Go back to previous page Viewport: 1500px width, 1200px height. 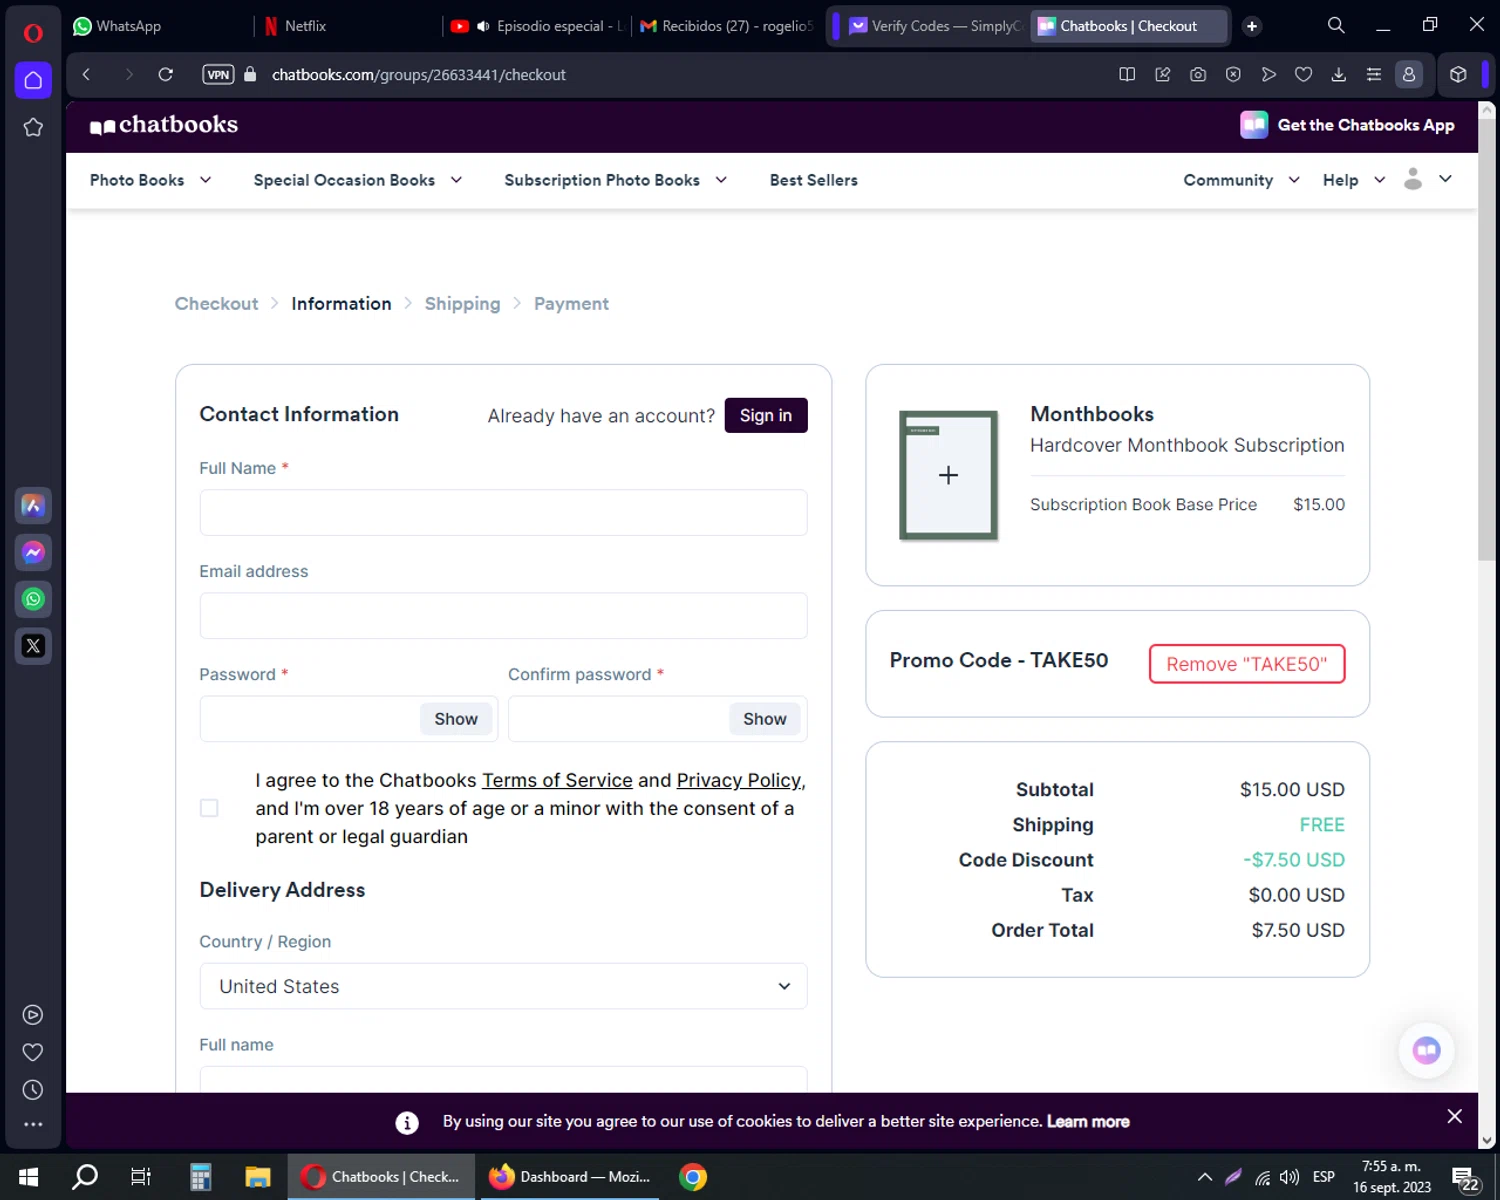tap(87, 74)
